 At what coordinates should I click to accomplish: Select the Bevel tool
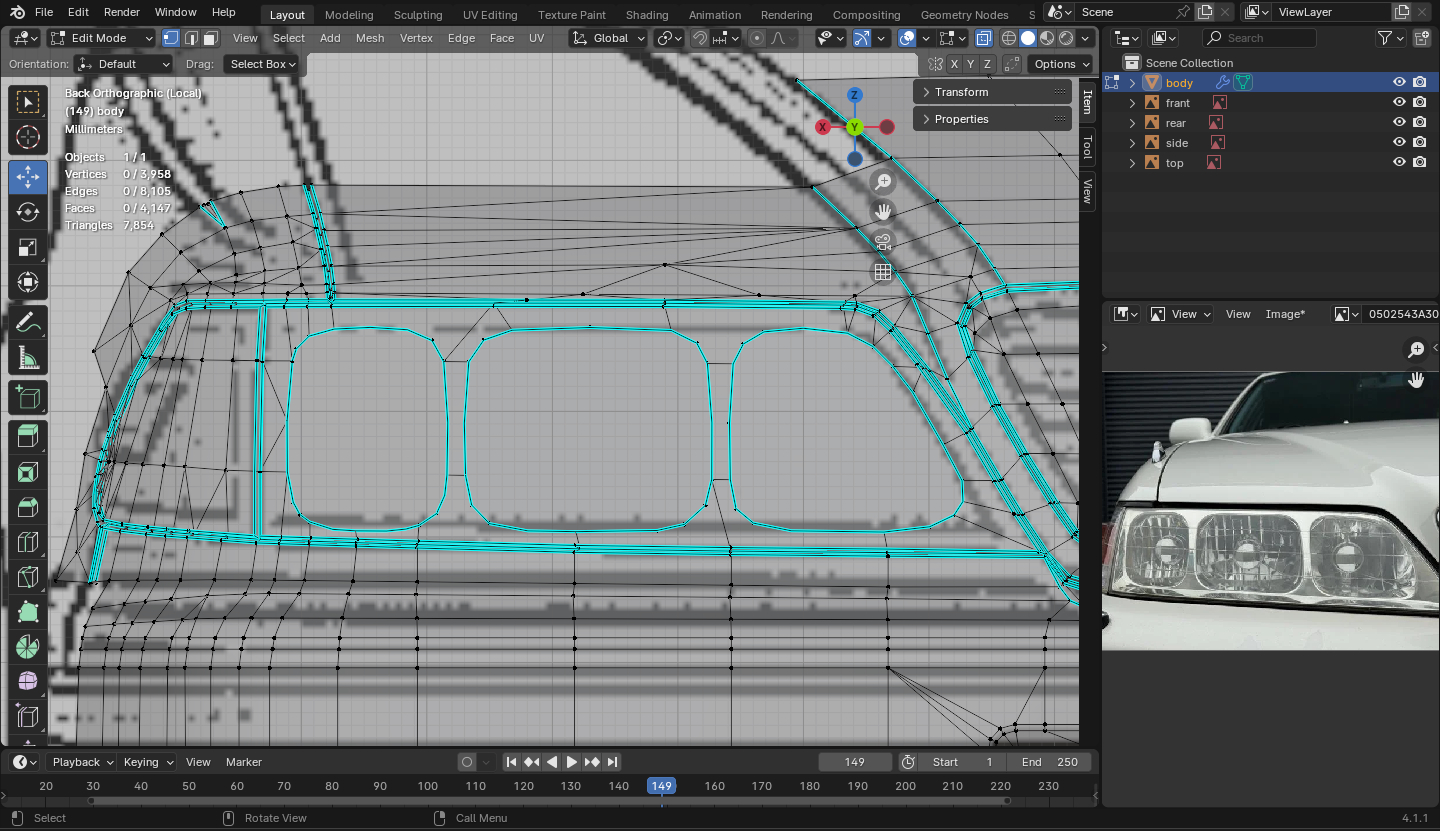coord(28,507)
